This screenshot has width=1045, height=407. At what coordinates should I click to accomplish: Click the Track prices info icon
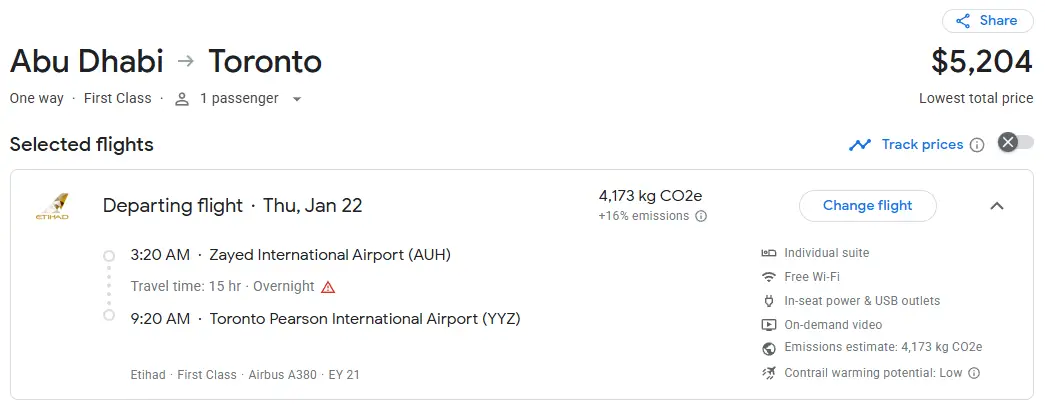(x=977, y=145)
